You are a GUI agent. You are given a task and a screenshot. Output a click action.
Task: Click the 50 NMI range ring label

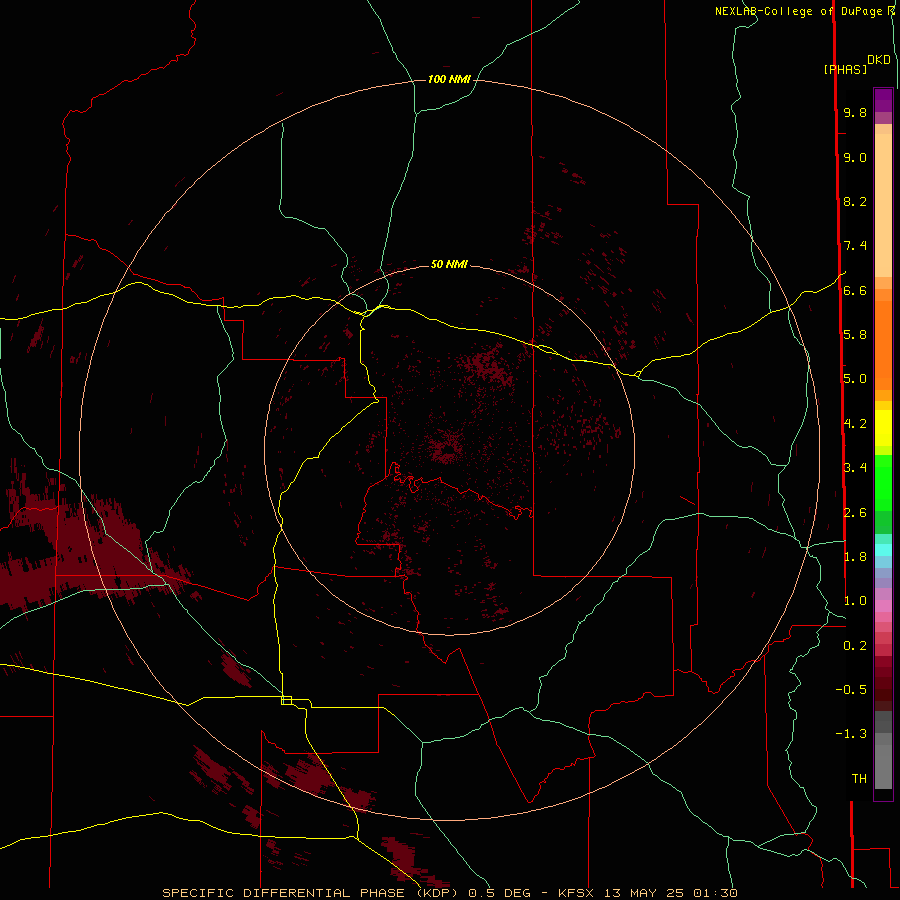(x=449, y=264)
